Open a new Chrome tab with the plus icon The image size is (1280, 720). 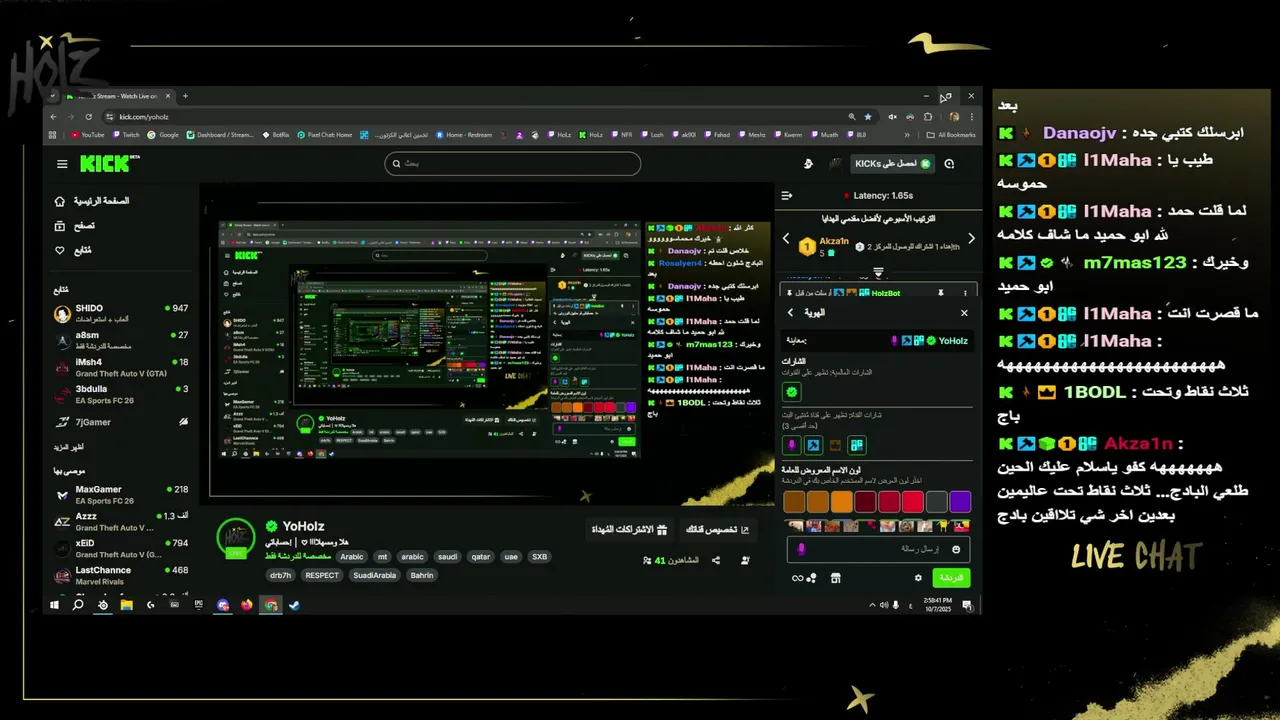(185, 96)
